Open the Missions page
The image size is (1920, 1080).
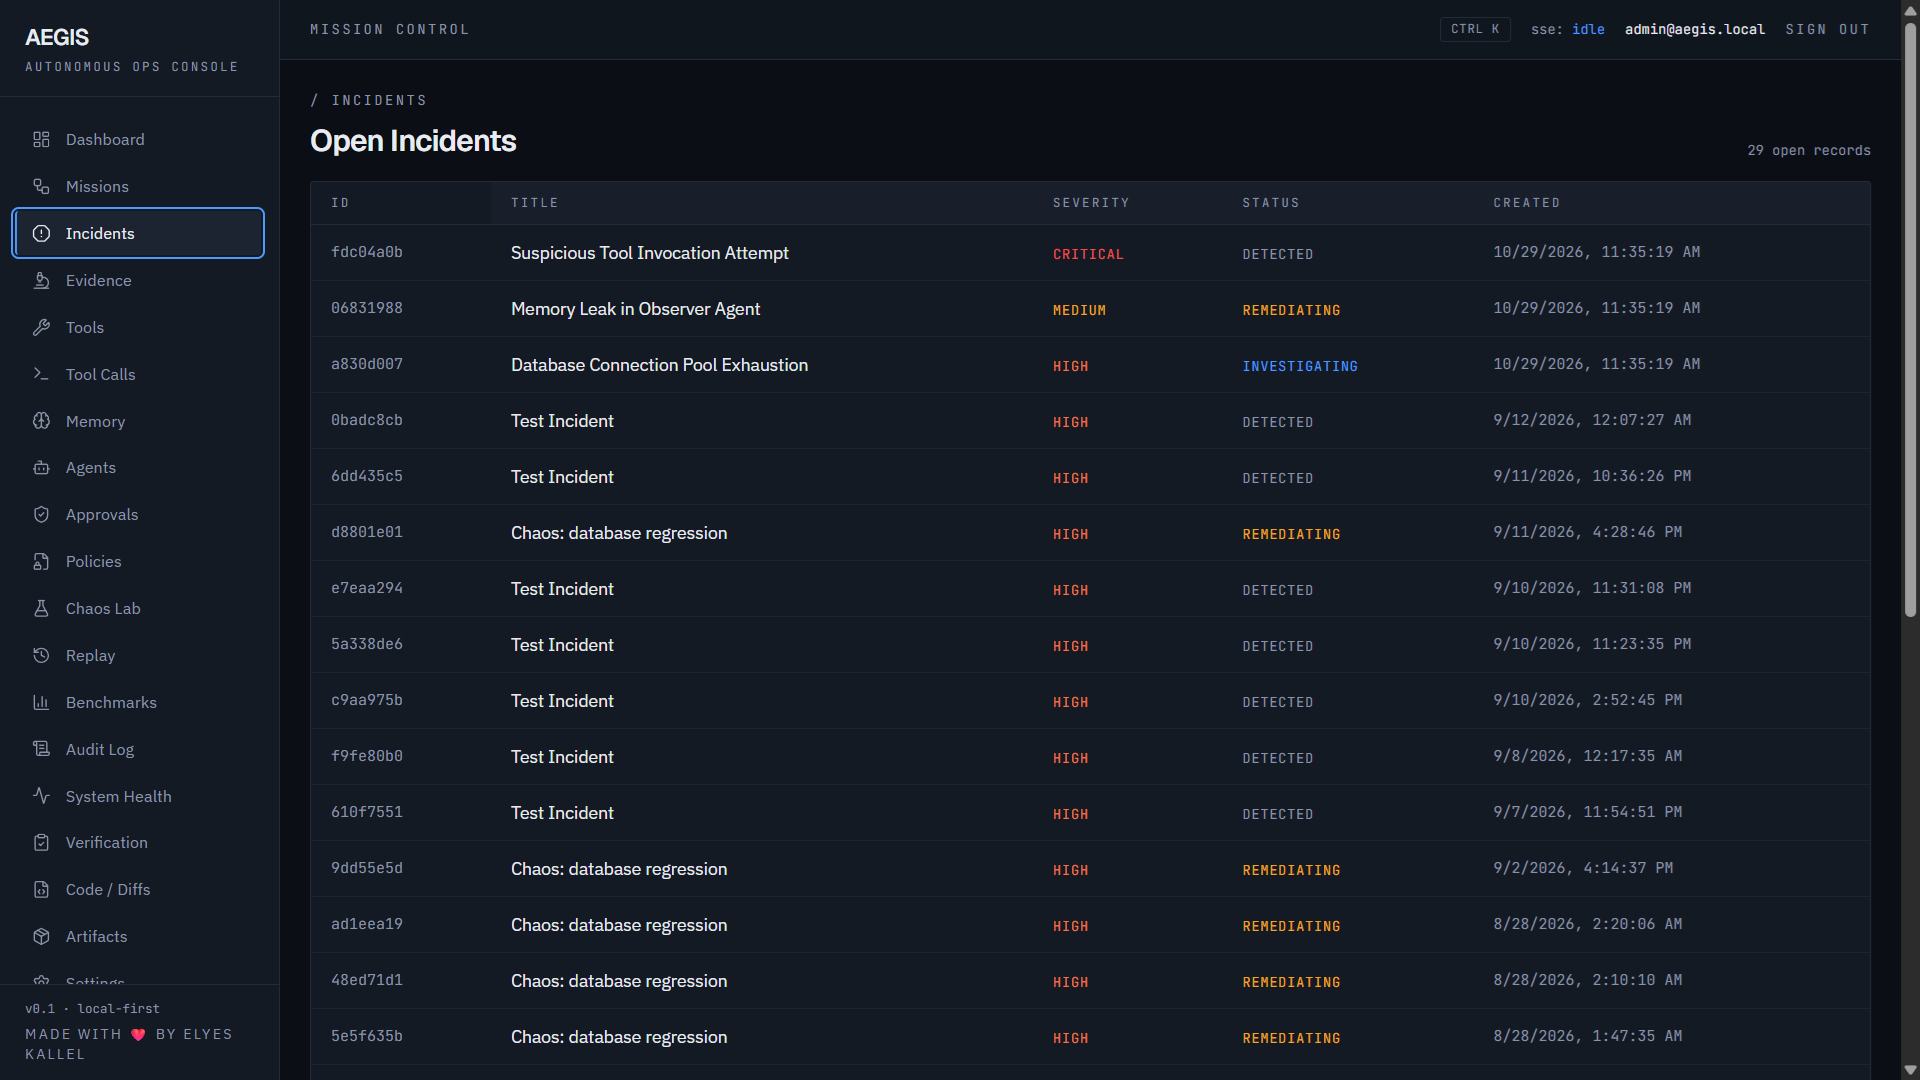138,187
